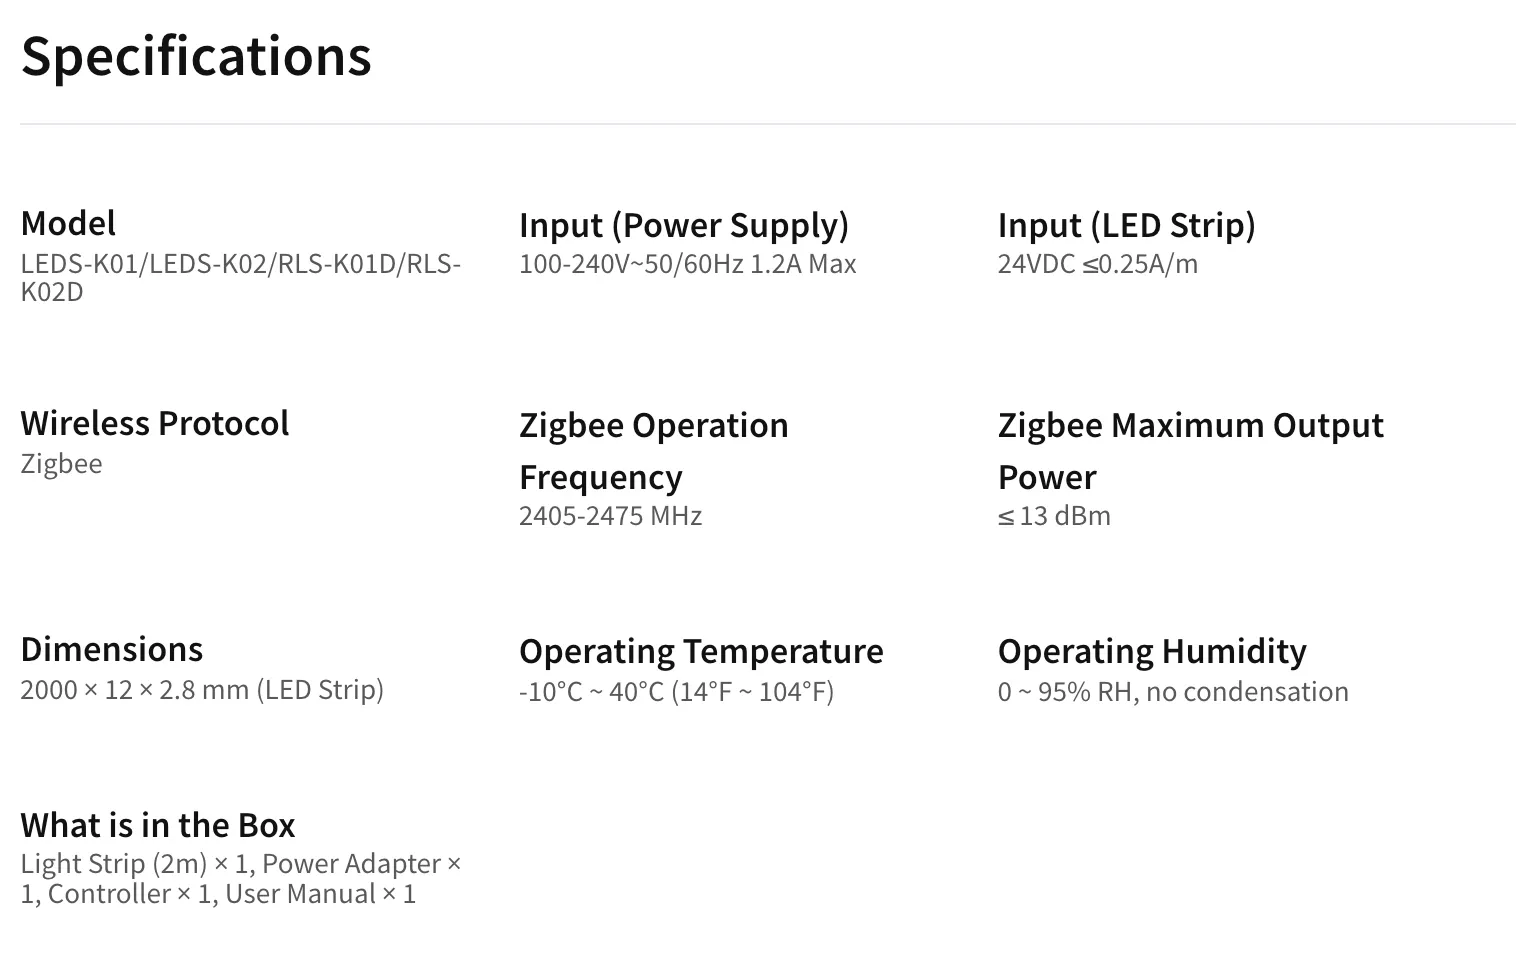Select the Input (Power Supply) heading

point(684,225)
